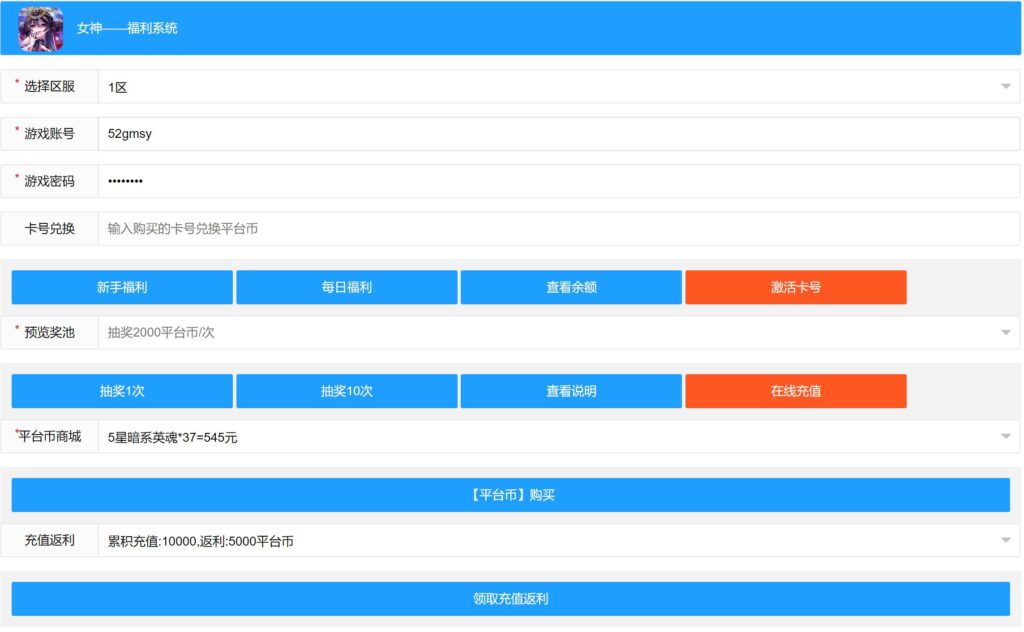The width and height of the screenshot is (1024, 632).
Task: Click the dropdown arrow in 充值返利 row
Action: [x=1006, y=541]
